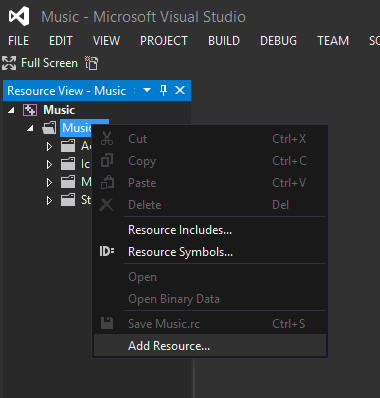
Task: Open the VIEW menu
Action: 106,41
